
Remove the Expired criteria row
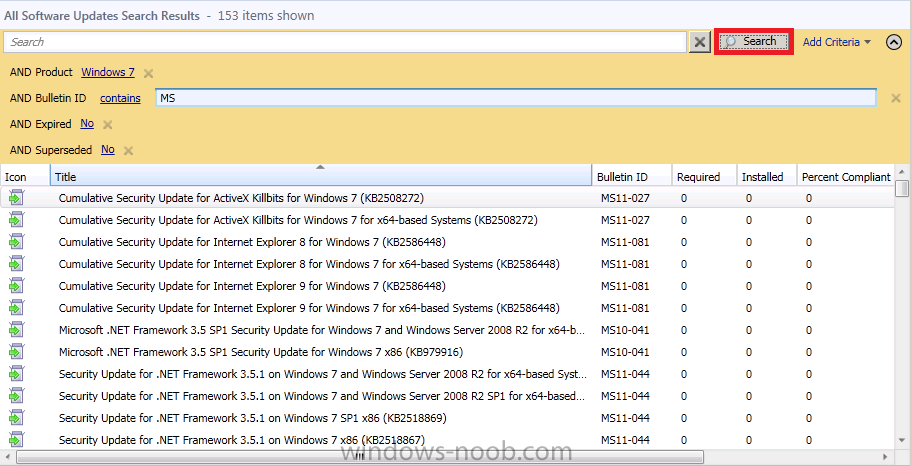pos(108,124)
